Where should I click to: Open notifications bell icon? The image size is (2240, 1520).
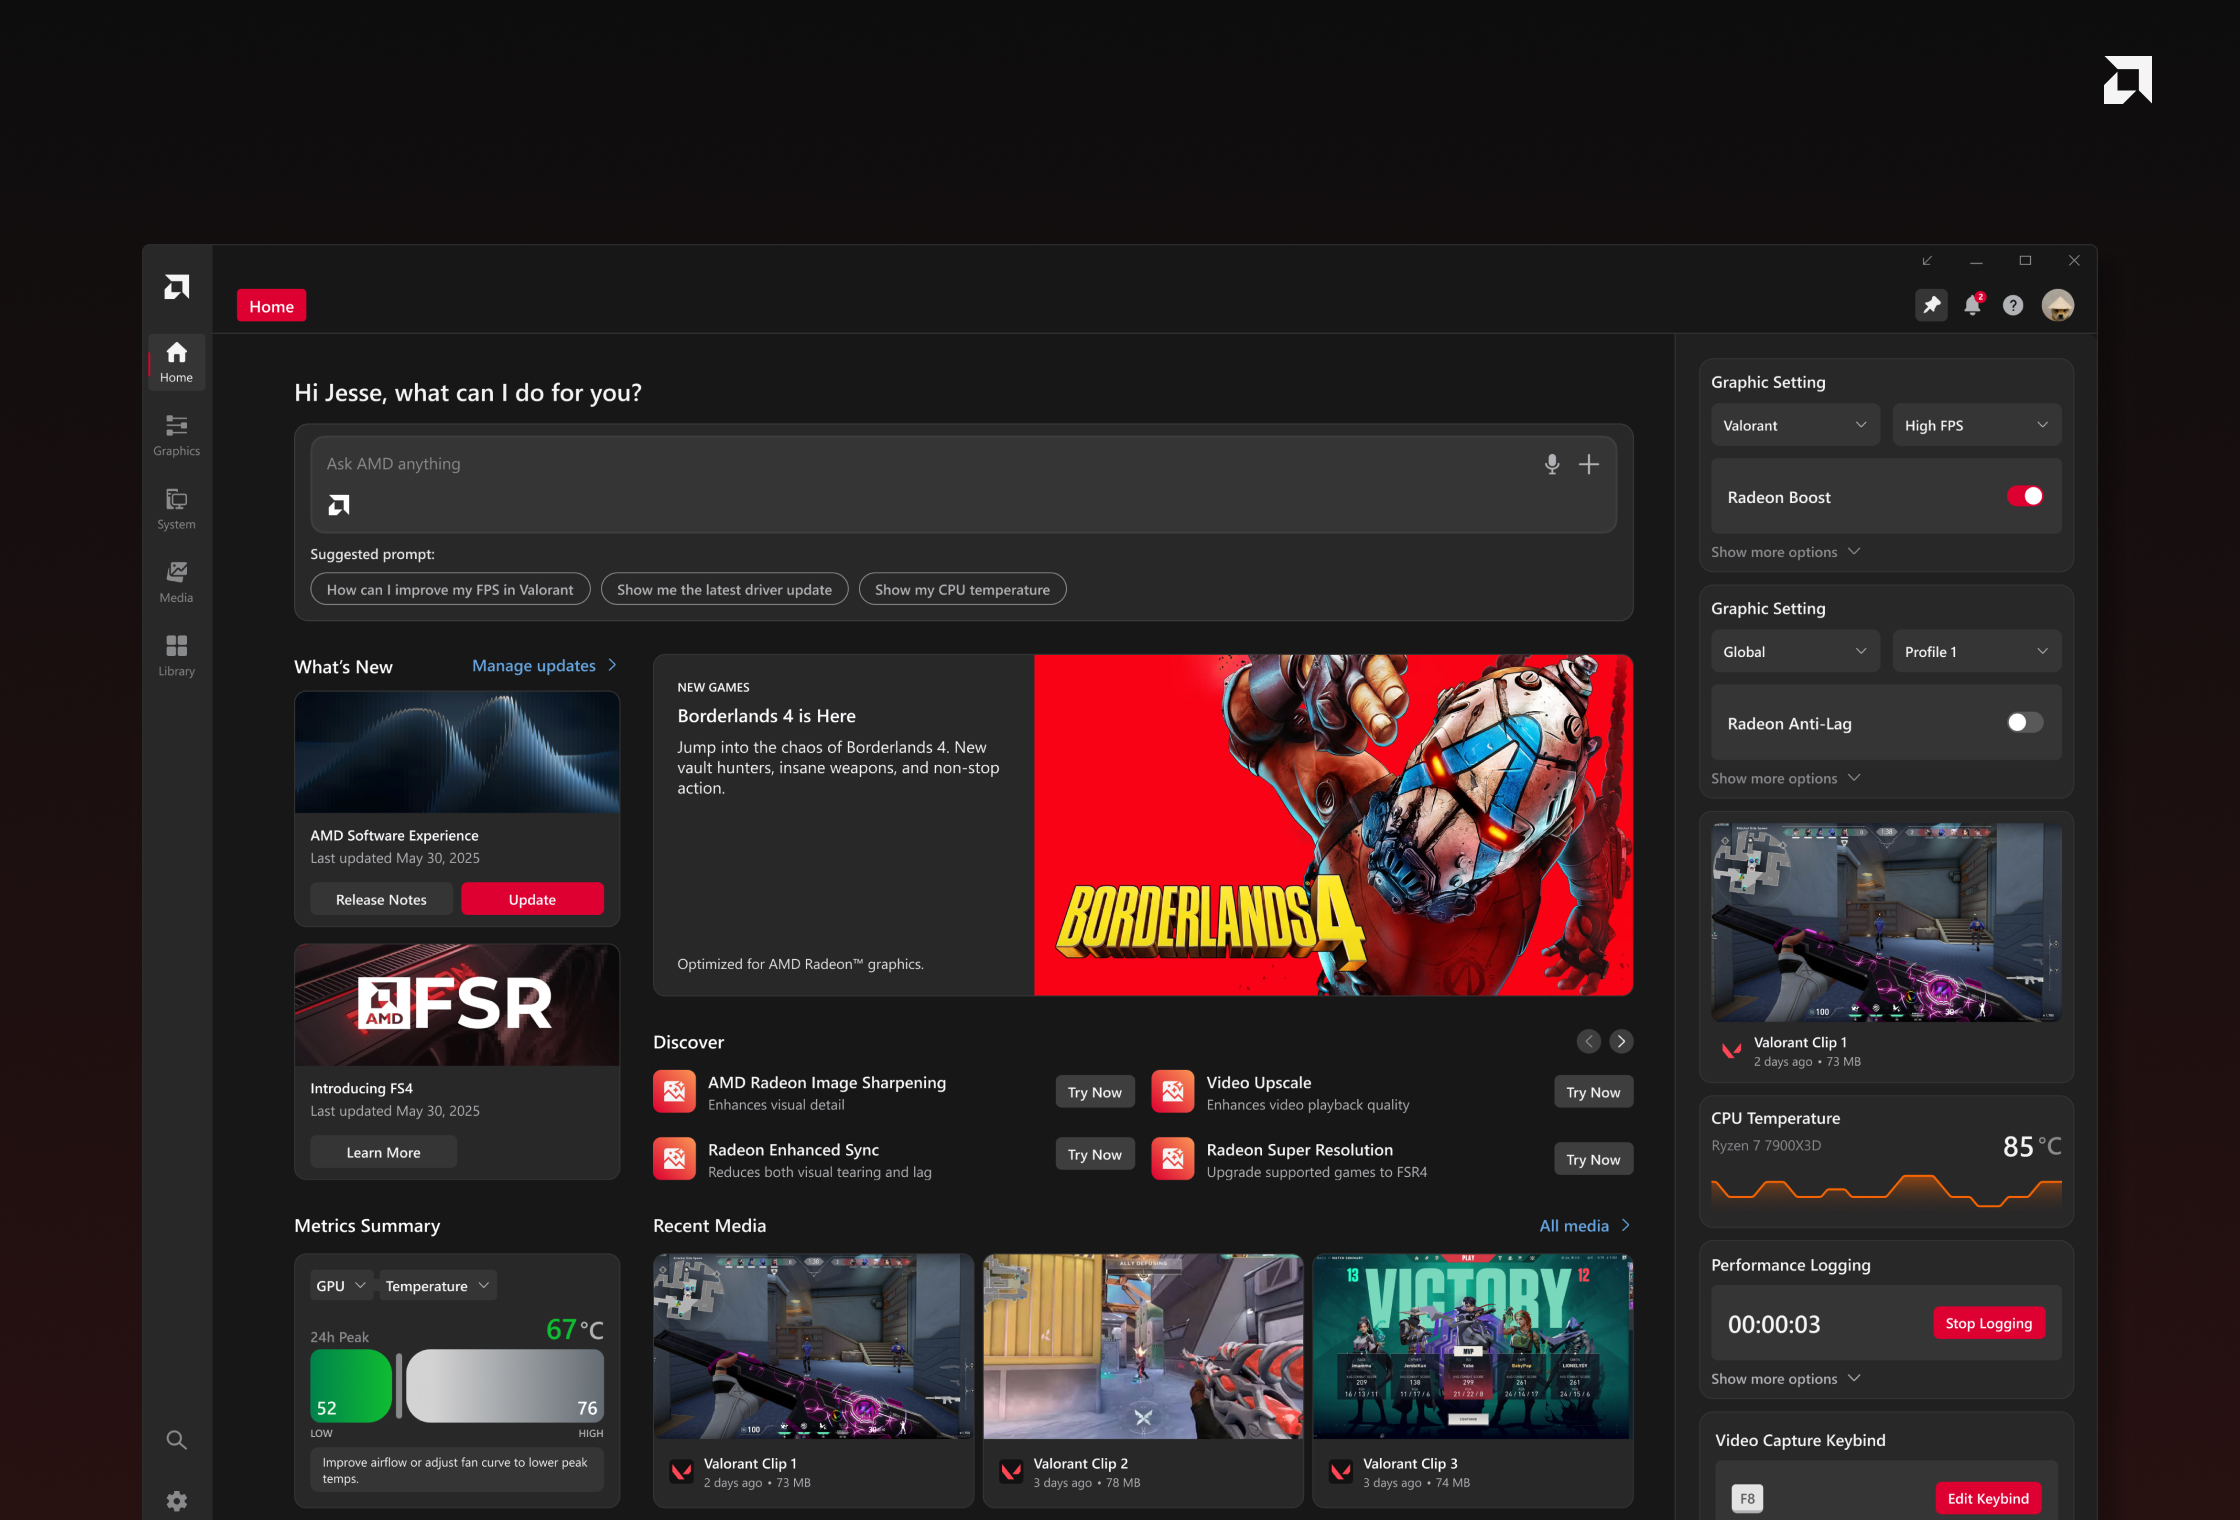coord(1972,305)
